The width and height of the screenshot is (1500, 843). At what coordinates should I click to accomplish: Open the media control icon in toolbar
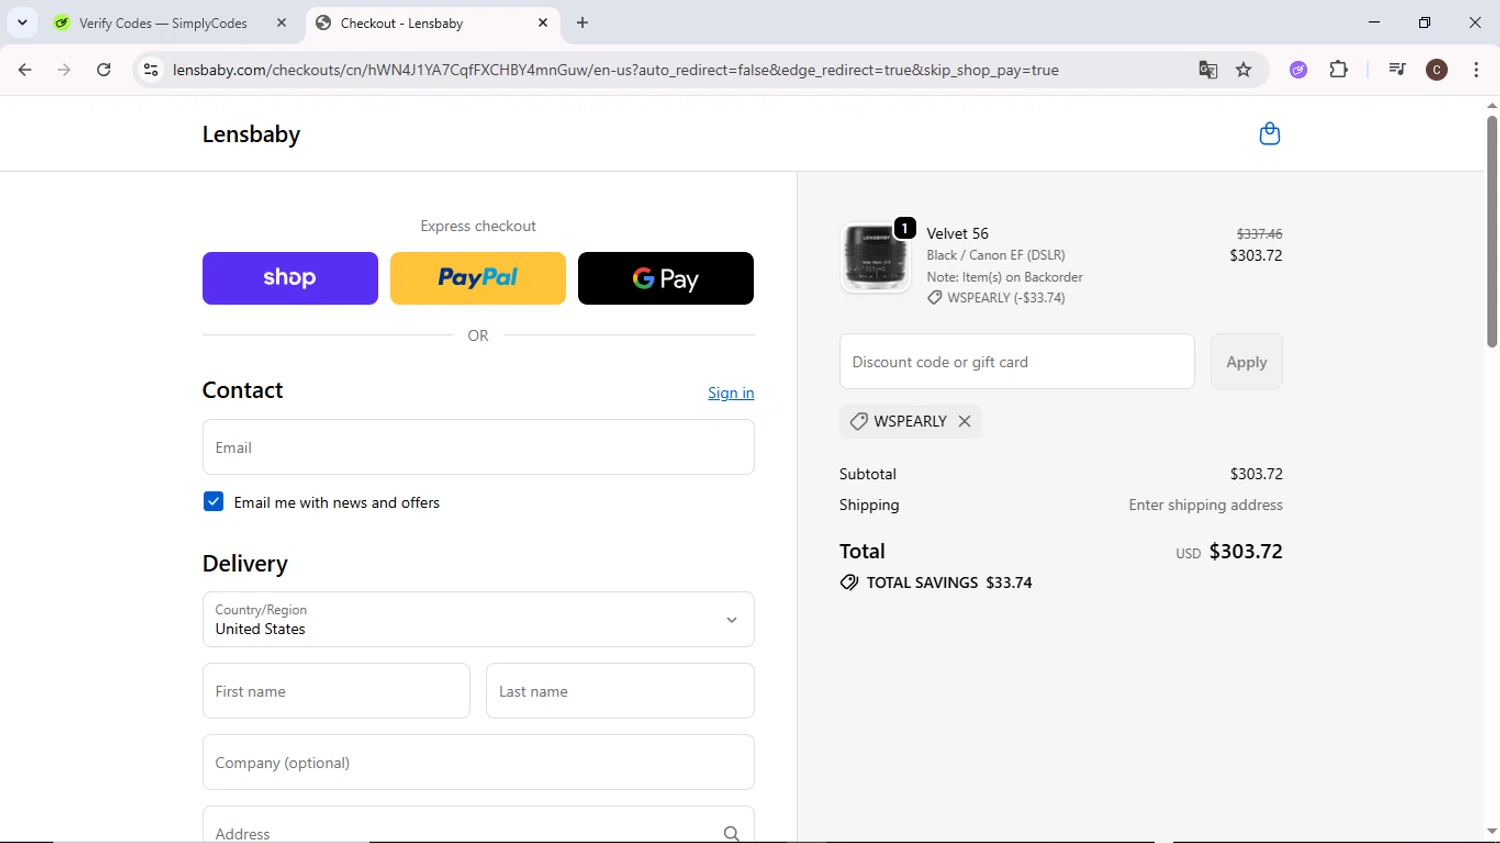click(1397, 70)
